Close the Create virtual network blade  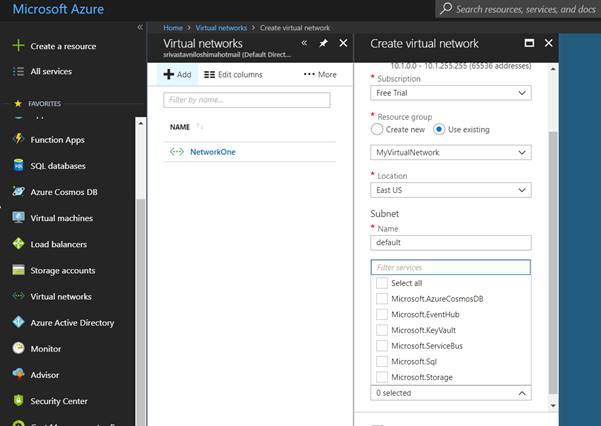(x=548, y=43)
